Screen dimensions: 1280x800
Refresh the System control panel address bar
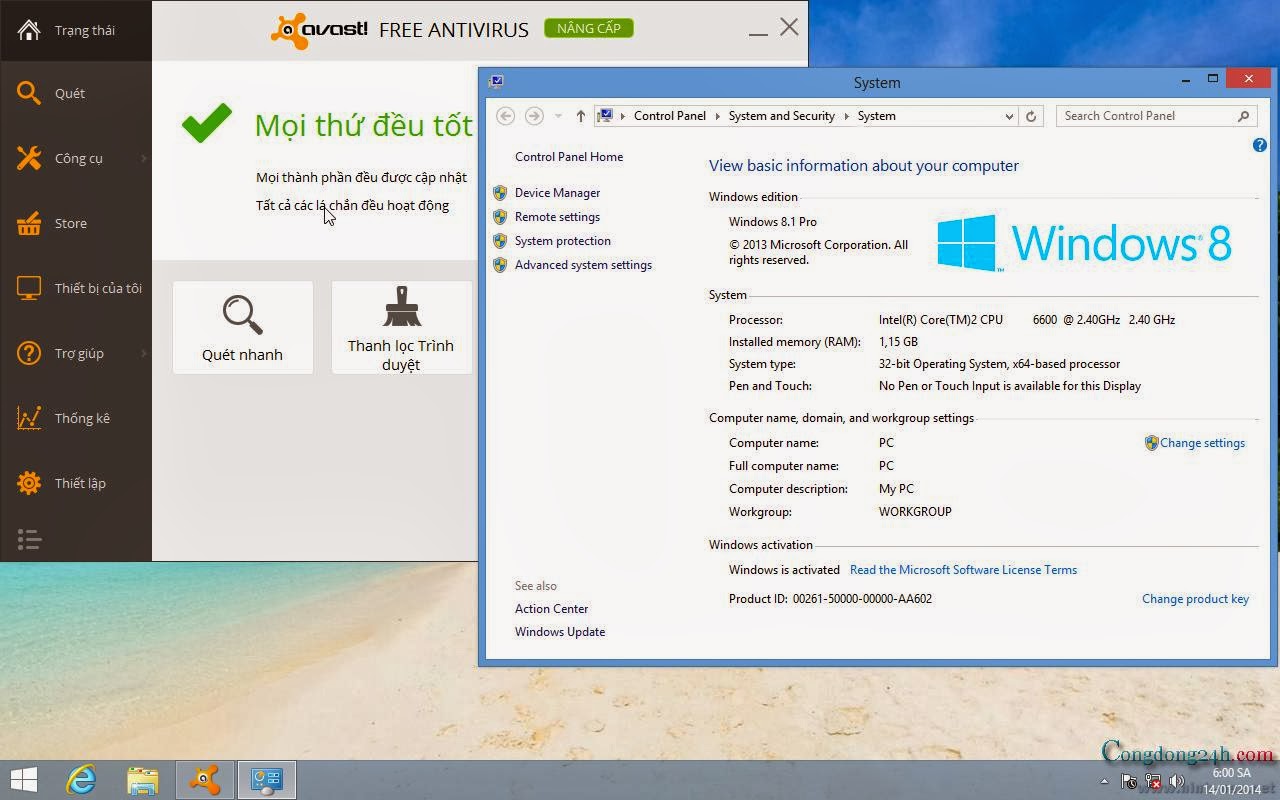coord(1031,116)
